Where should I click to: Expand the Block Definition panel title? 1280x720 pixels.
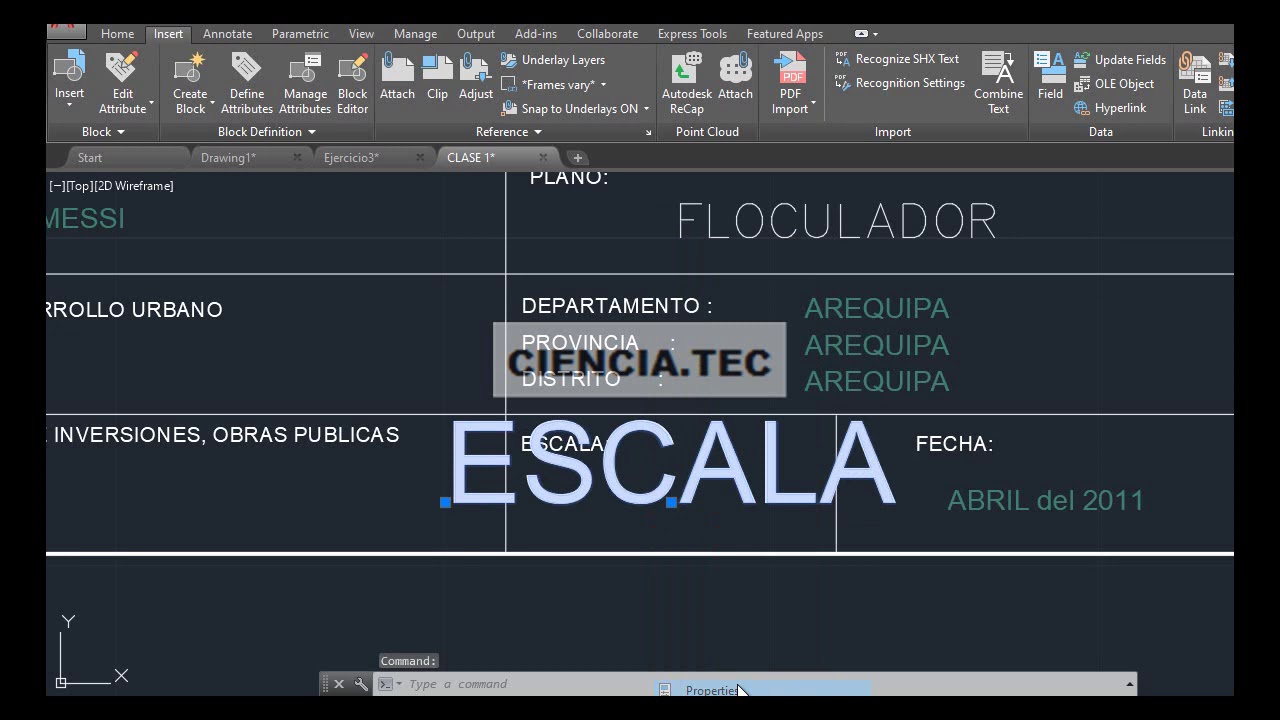click(x=267, y=132)
